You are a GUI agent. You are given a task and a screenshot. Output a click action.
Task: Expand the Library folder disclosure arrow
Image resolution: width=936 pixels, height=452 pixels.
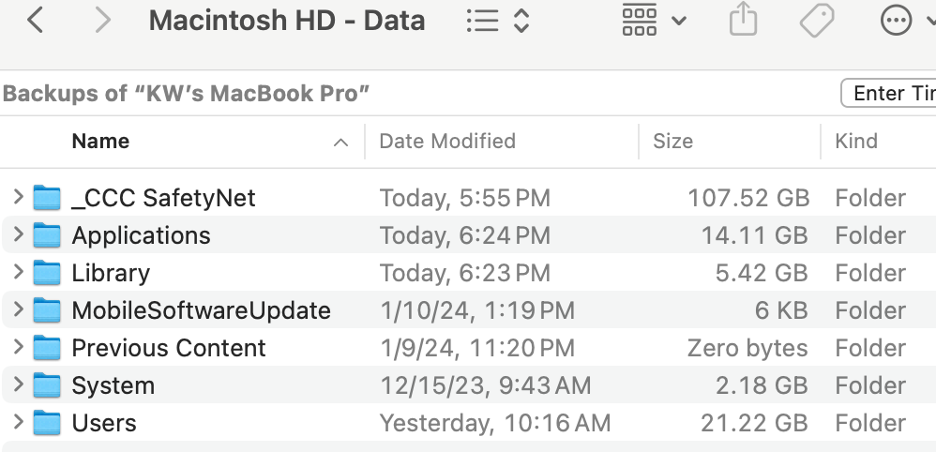tap(17, 273)
